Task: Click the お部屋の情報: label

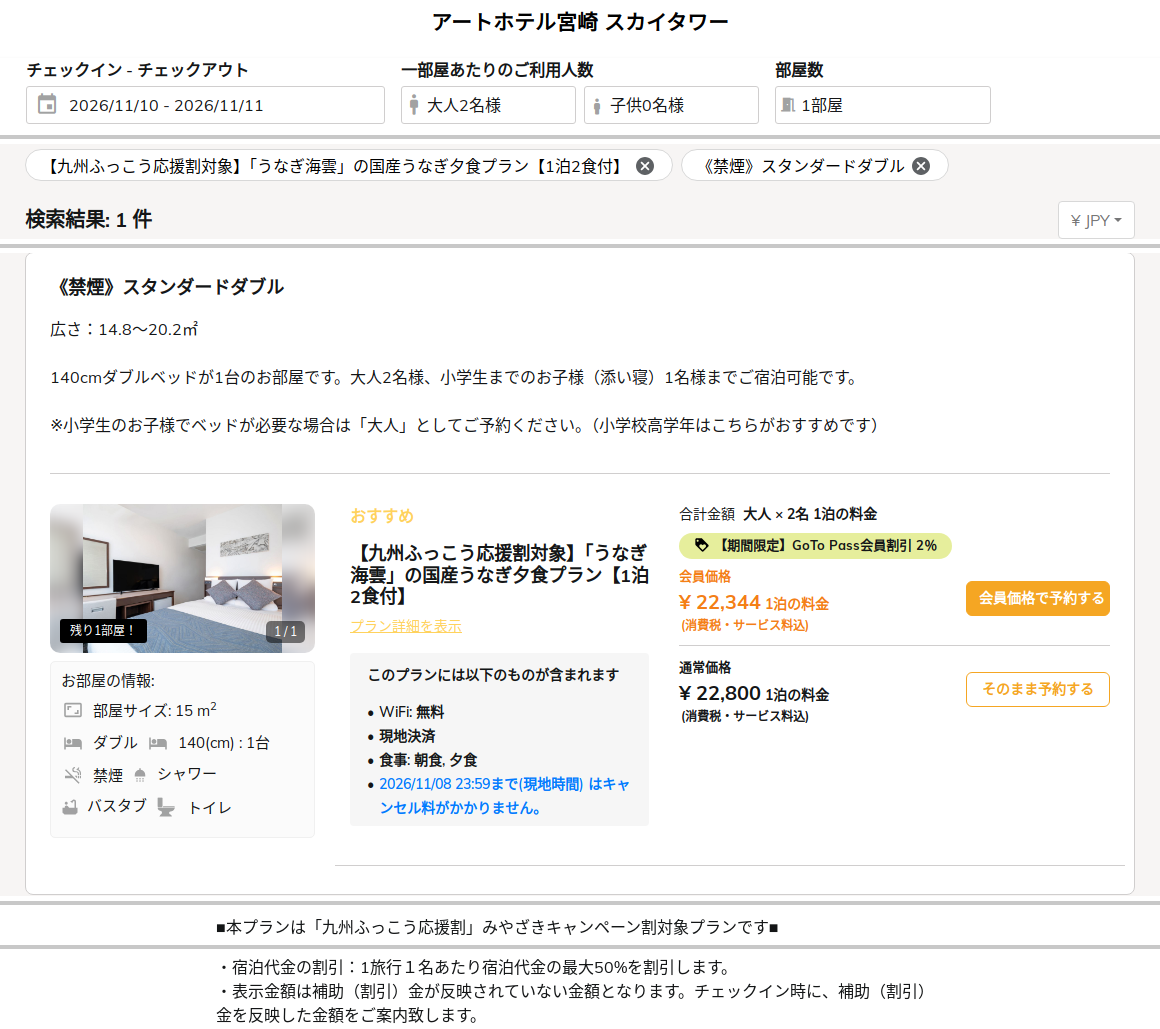Action: tap(108, 681)
